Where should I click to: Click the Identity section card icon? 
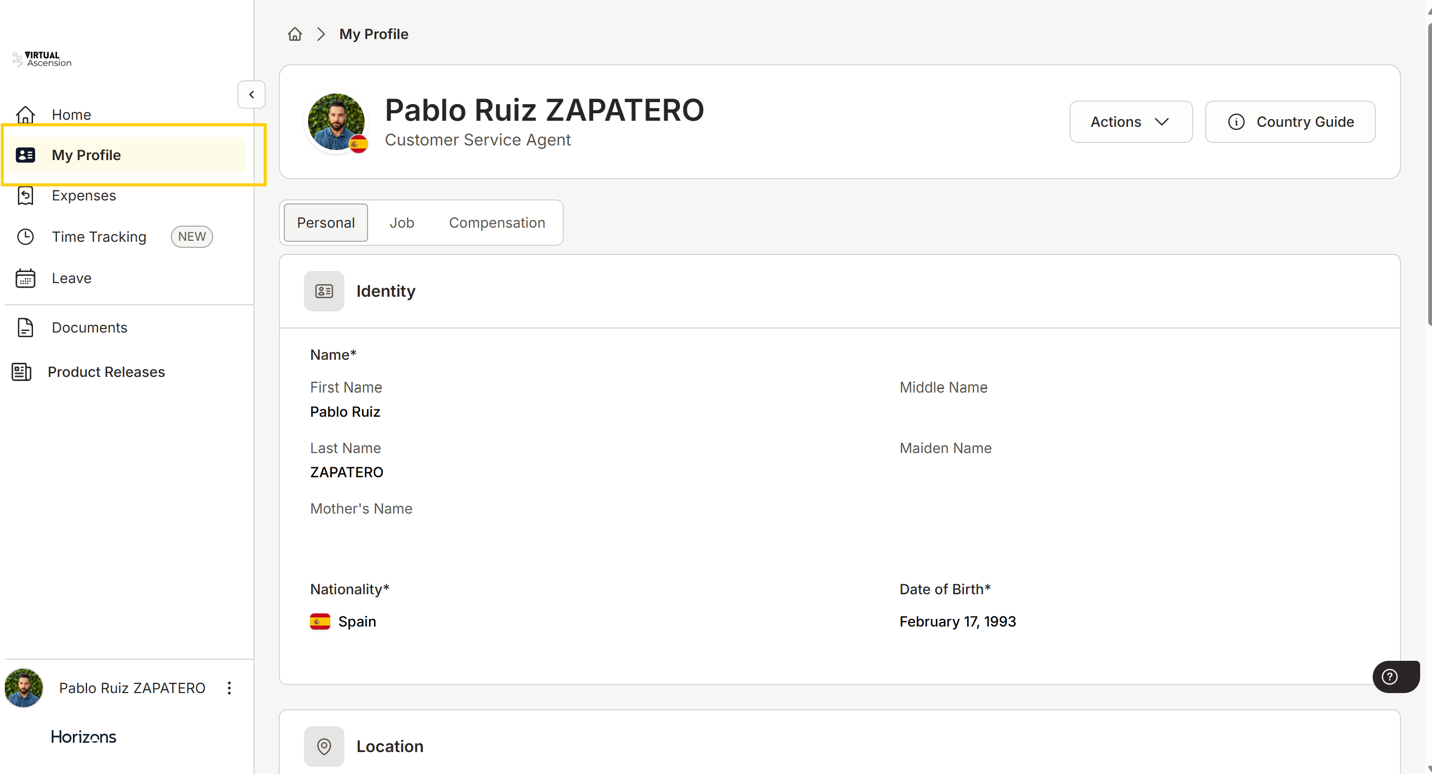pos(324,291)
